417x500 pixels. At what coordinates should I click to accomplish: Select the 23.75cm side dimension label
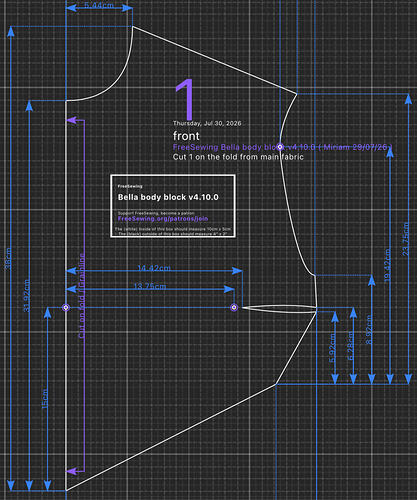click(x=406, y=239)
